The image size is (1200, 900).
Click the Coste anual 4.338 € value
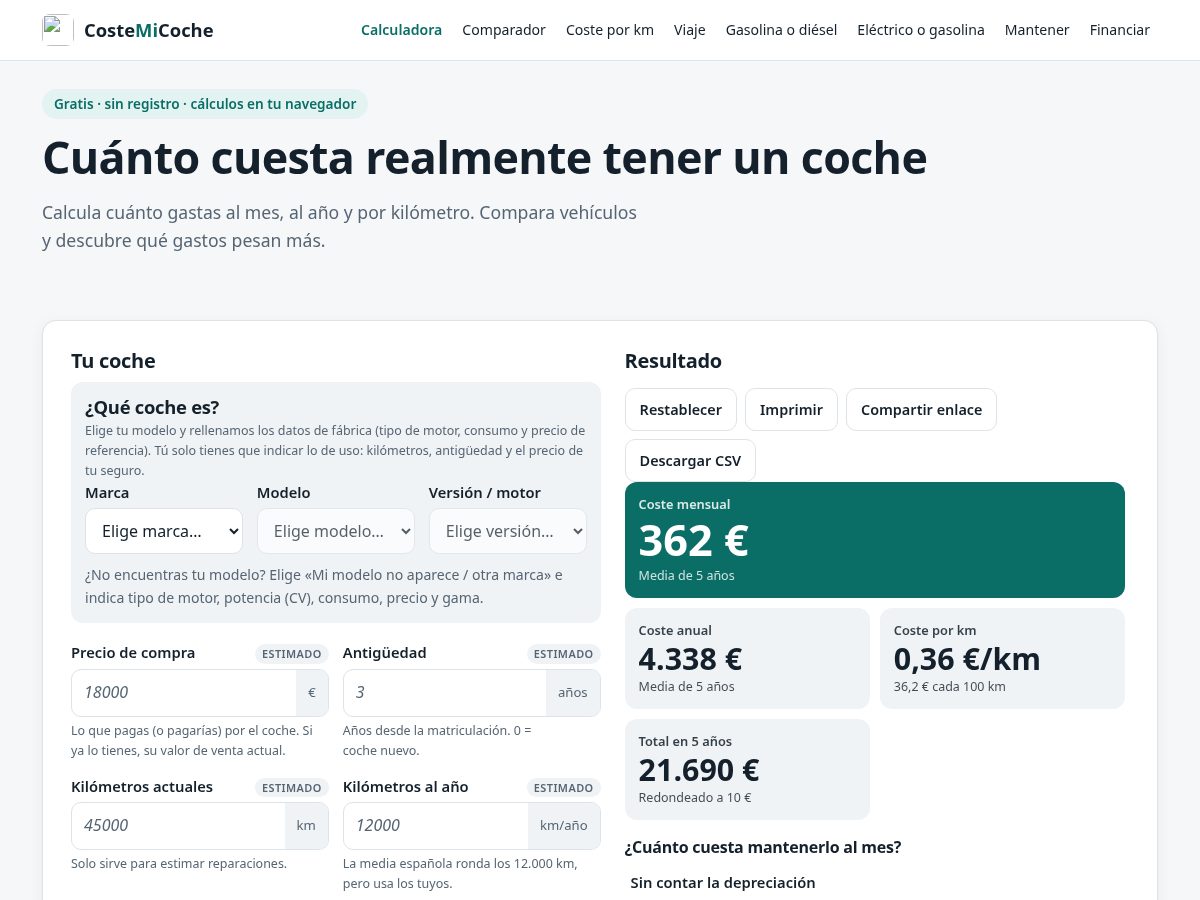[690, 659]
